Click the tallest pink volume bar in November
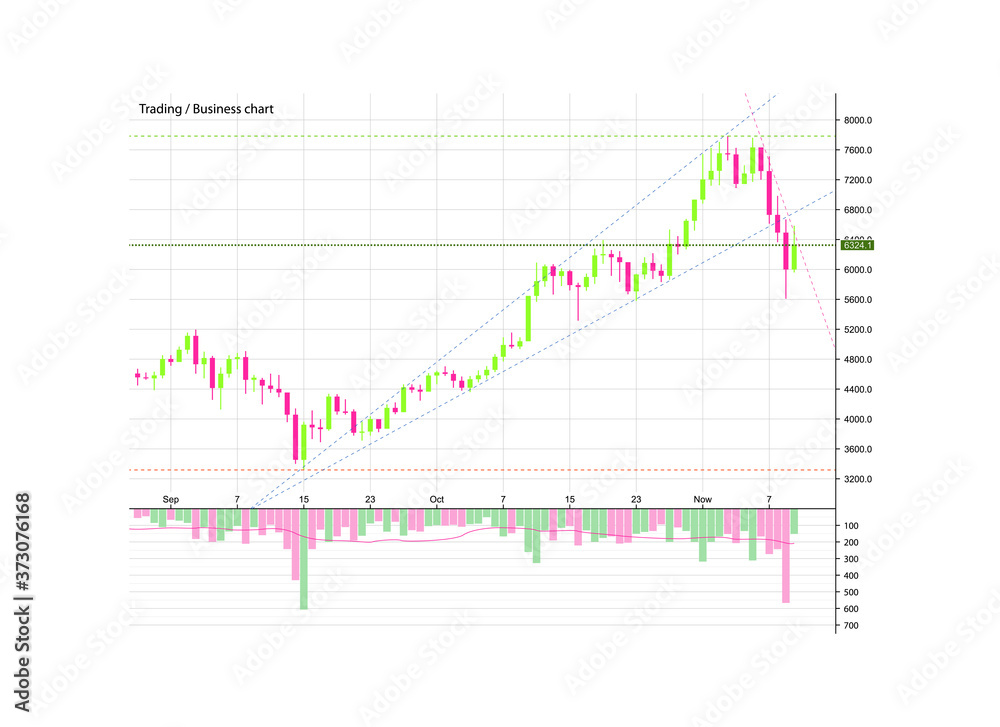 (x=786, y=555)
